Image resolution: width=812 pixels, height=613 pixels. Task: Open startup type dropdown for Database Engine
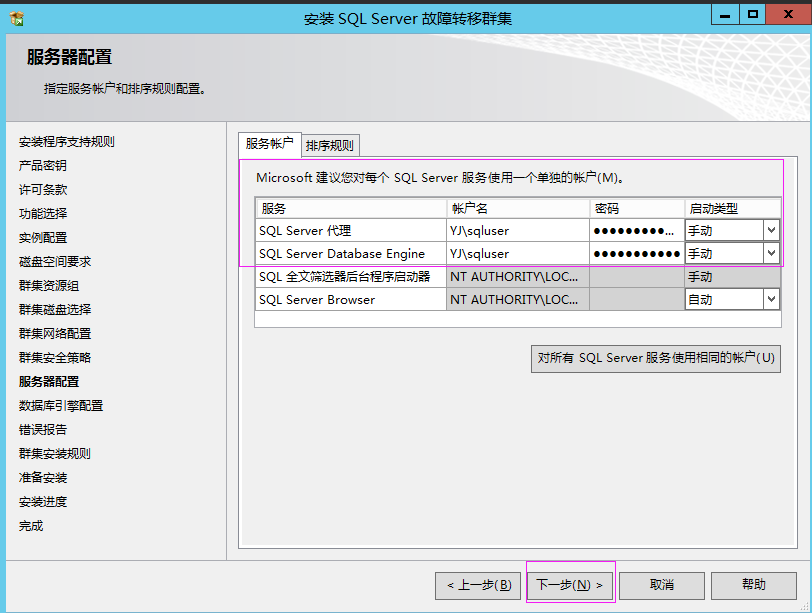(770, 254)
